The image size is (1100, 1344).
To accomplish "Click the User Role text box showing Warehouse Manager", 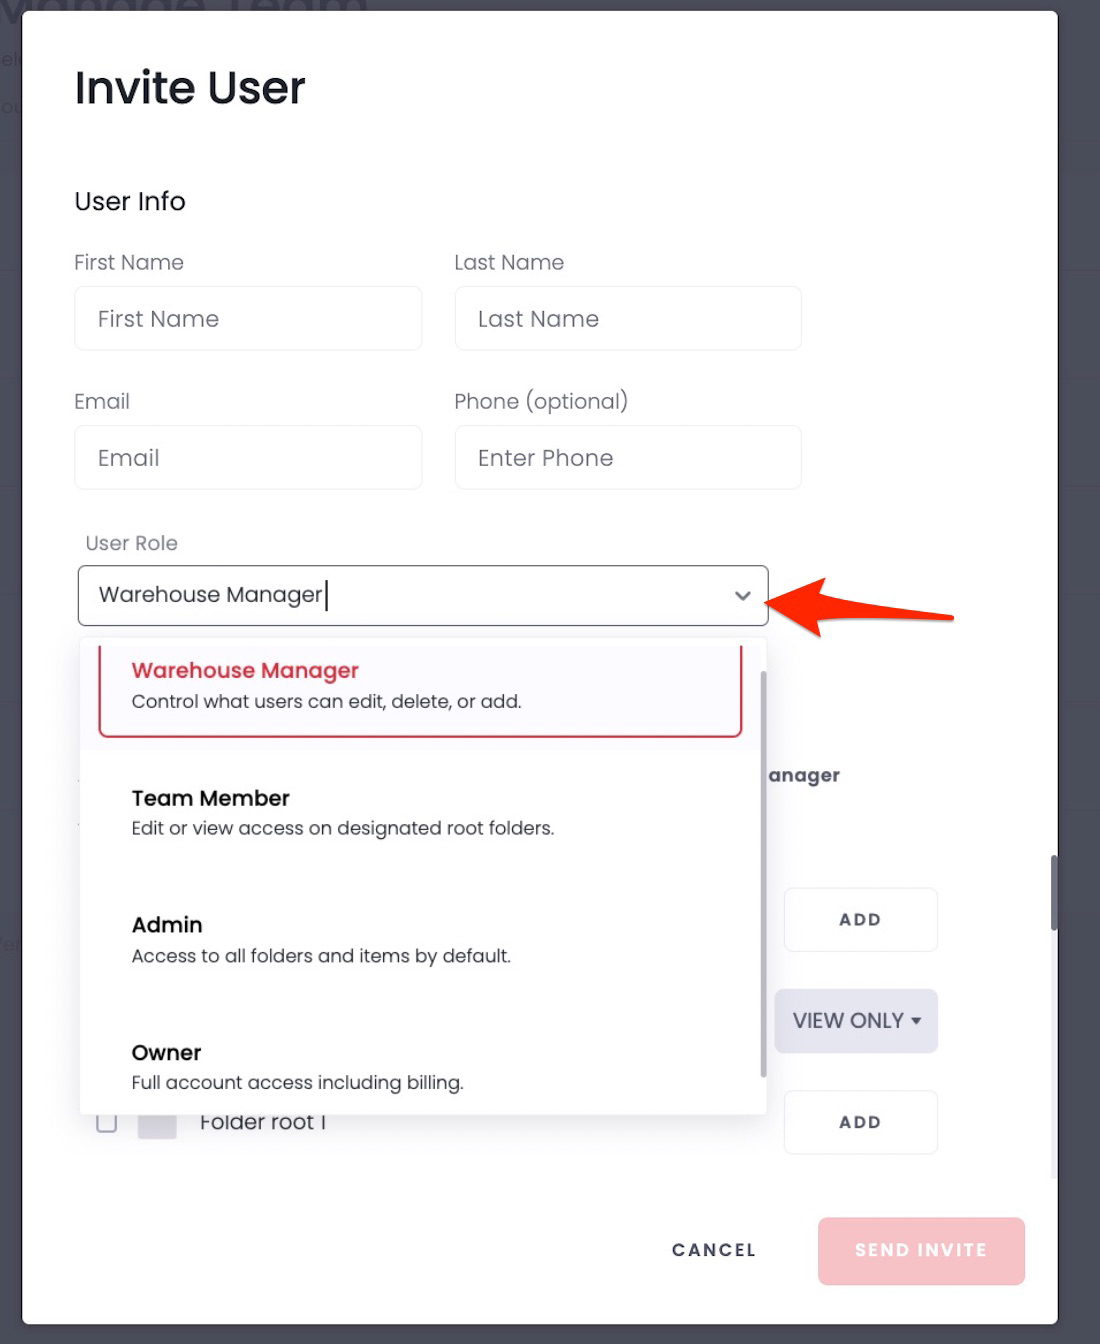I will coord(400,595).
